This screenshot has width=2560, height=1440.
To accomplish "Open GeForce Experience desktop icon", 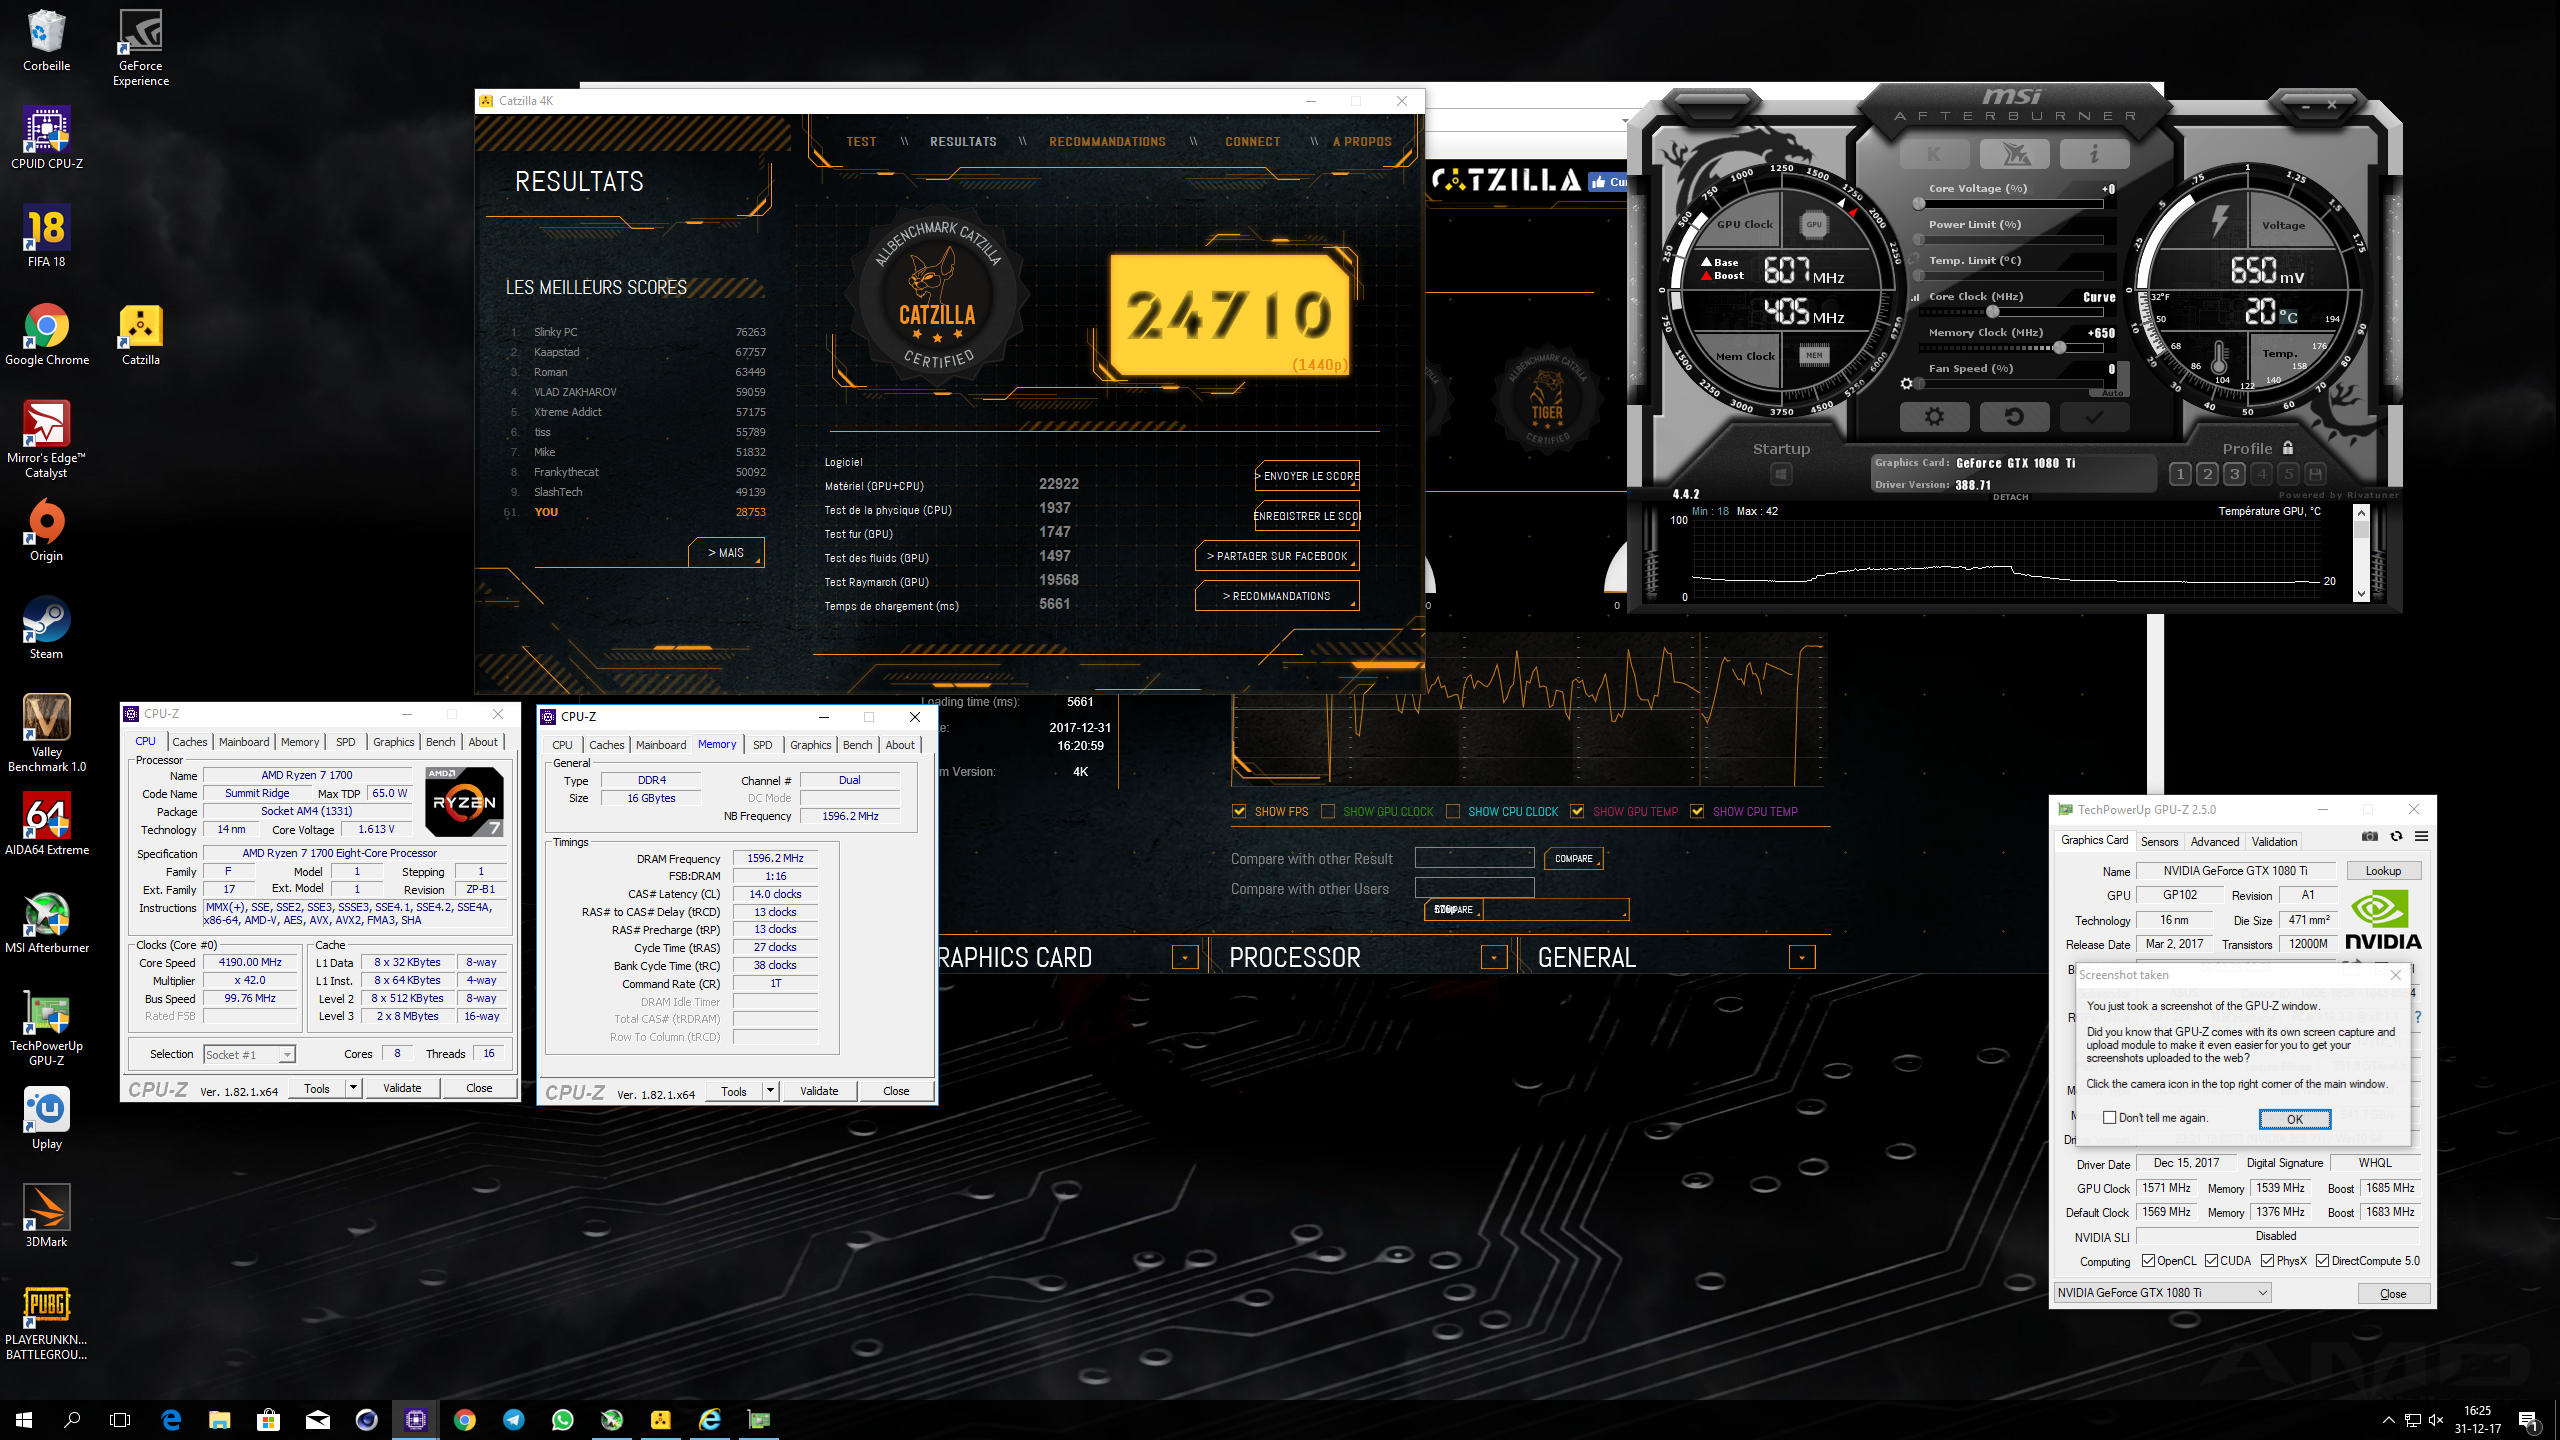I will click(141, 48).
